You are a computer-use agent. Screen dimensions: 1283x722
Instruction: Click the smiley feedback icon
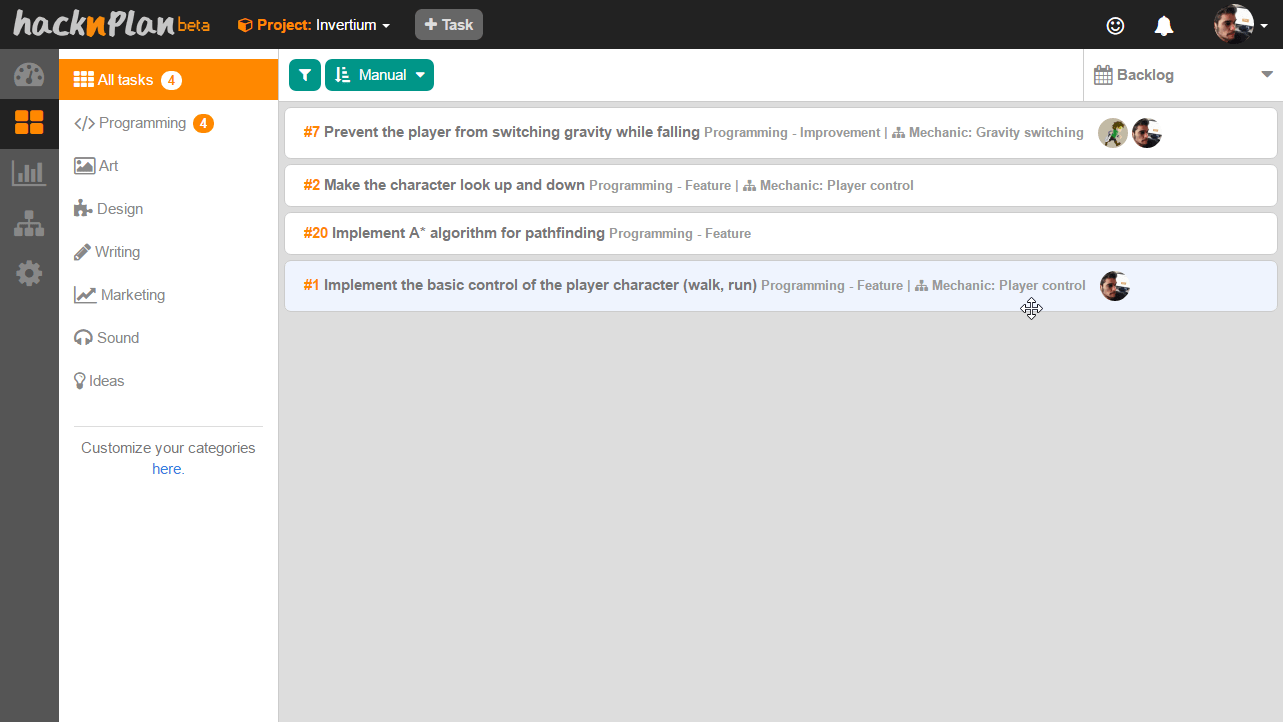click(x=1115, y=25)
